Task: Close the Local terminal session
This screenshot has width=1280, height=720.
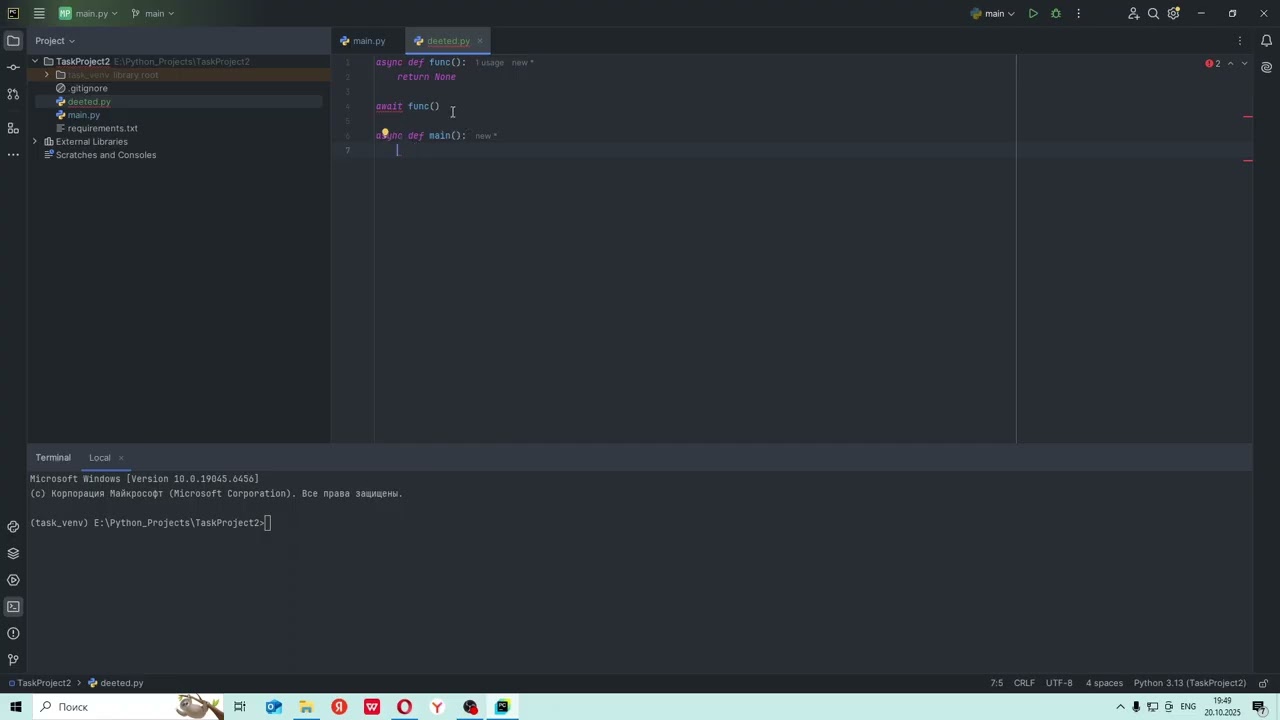Action: (121, 458)
